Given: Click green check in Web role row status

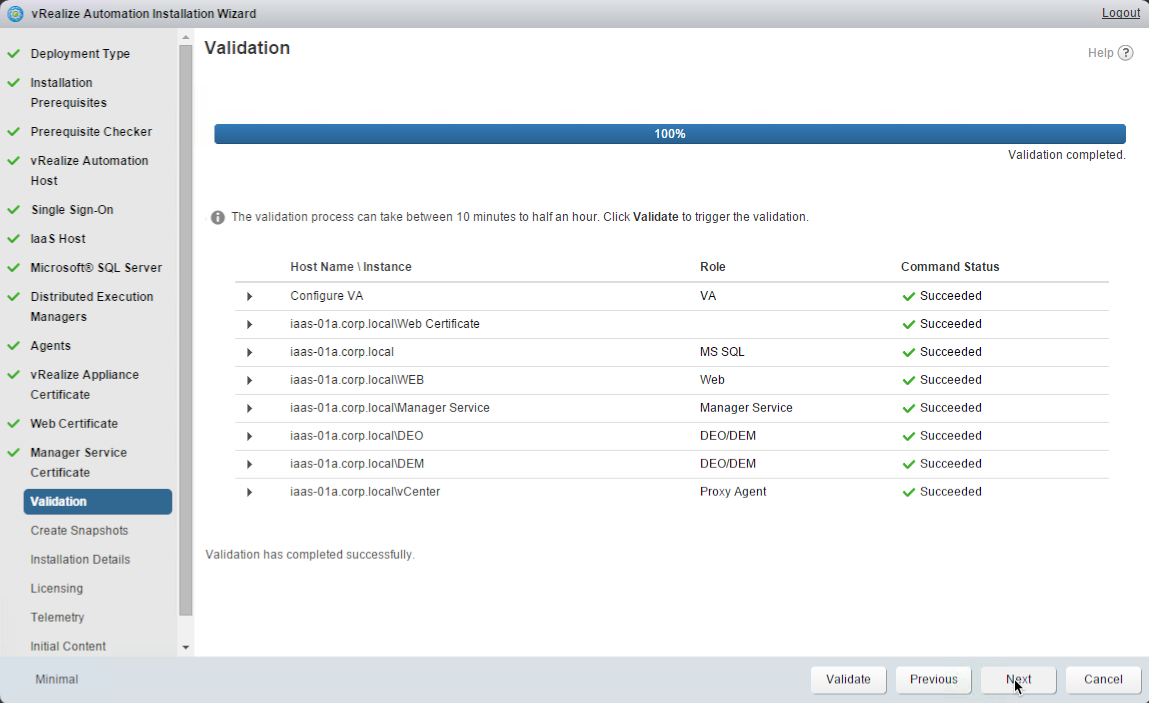Looking at the screenshot, I should coord(909,380).
